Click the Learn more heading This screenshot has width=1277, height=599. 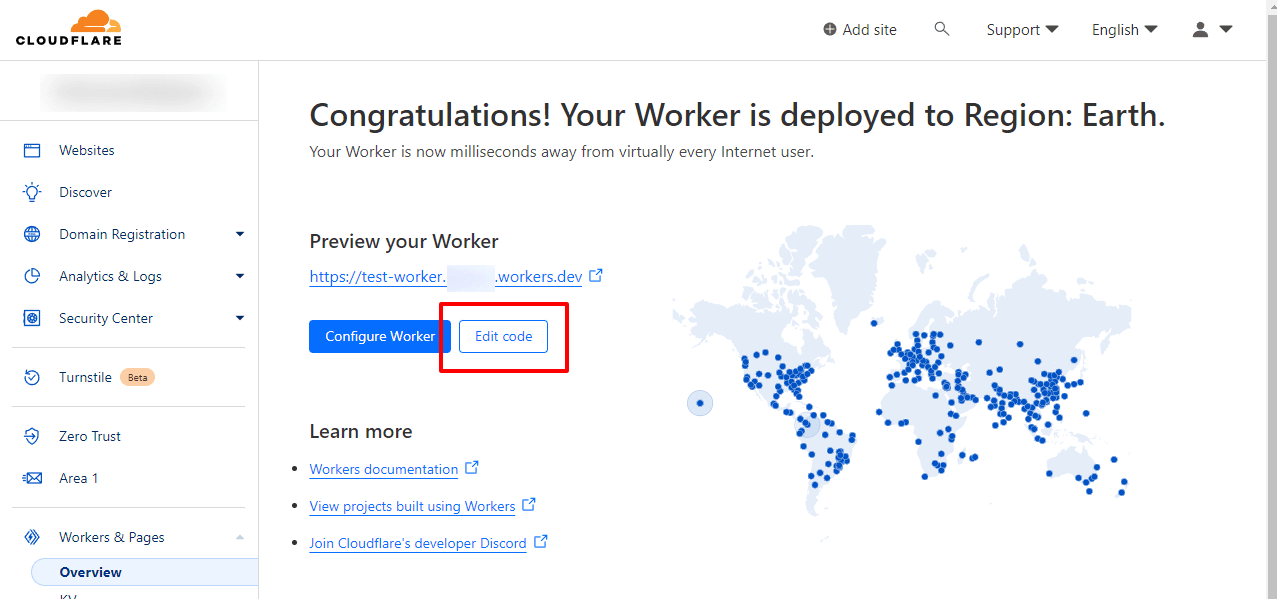tap(361, 431)
